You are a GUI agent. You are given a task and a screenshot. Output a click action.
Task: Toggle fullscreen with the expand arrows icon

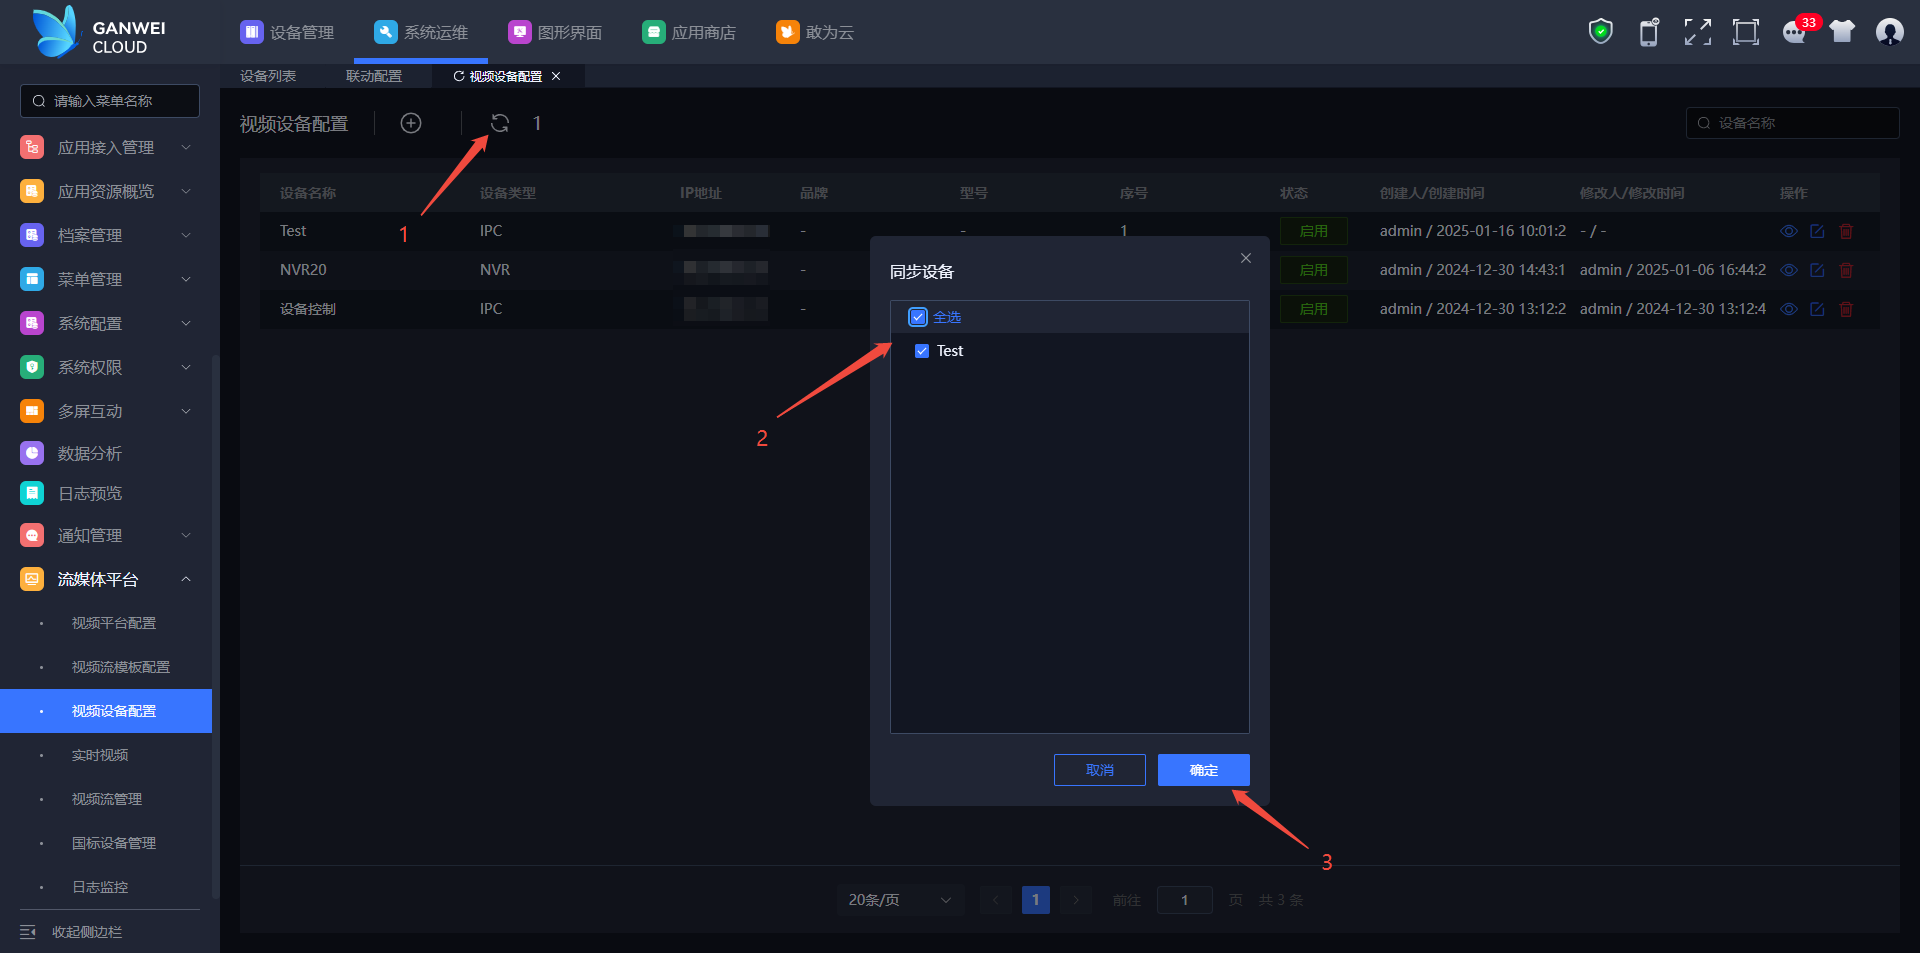1697,32
